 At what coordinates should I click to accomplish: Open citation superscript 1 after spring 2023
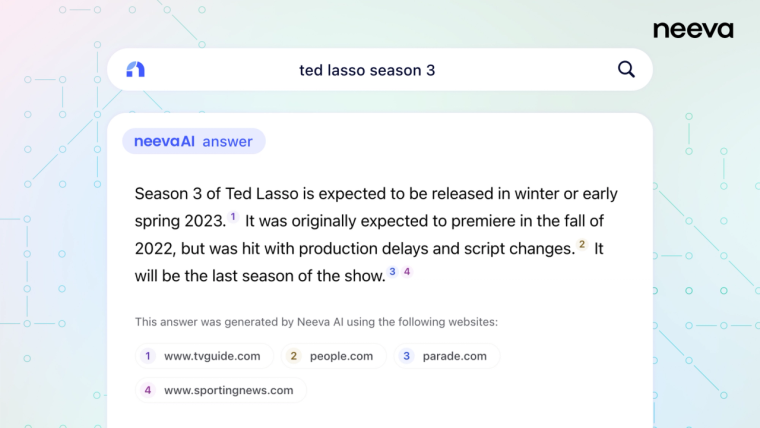pos(233,217)
